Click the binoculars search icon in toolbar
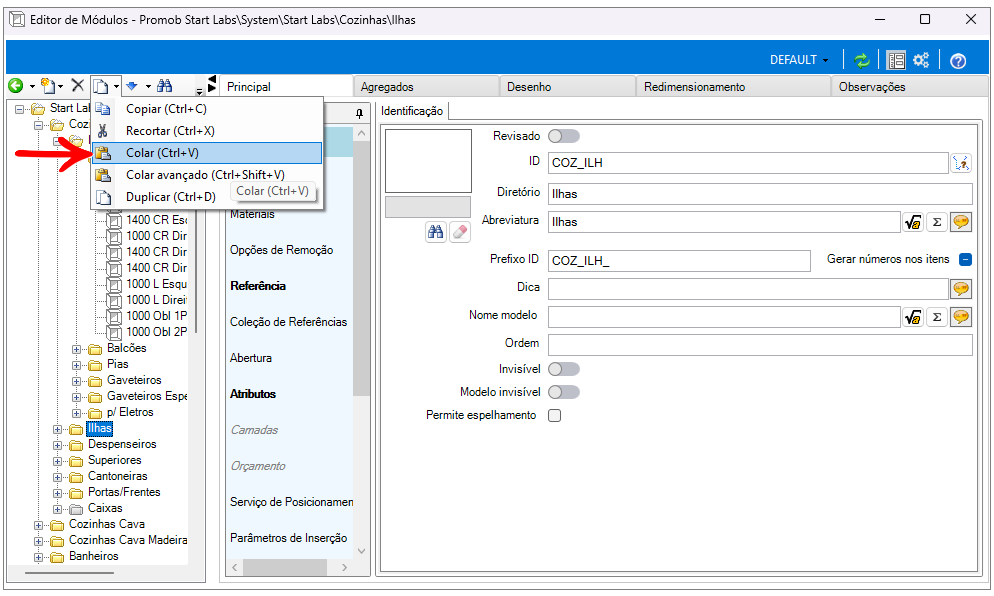Viewport: 994px width, 596px height. pyautogui.click(x=165, y=86)
